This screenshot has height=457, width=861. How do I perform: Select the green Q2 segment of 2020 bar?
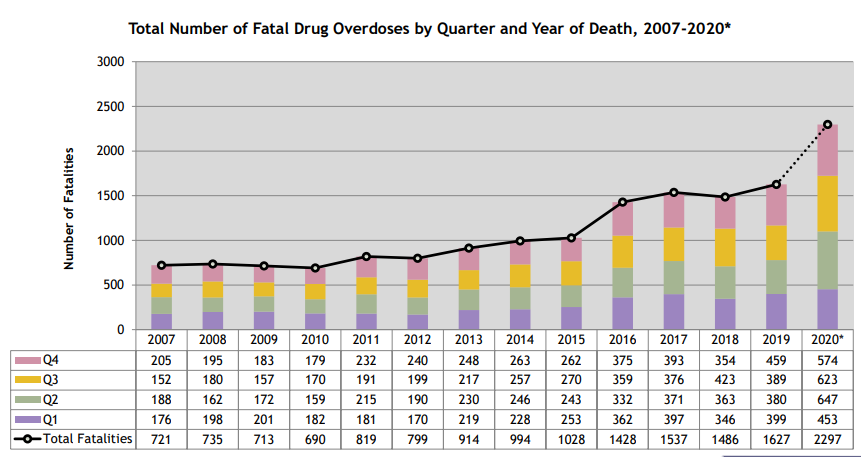[827, 260]
